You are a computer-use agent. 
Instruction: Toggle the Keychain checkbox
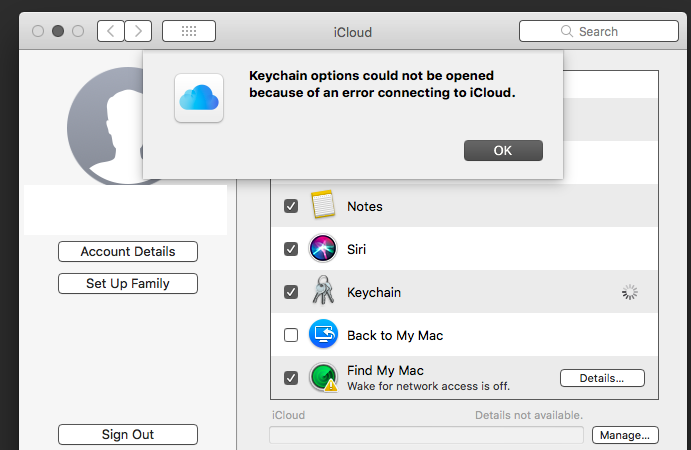click(291, 292)
